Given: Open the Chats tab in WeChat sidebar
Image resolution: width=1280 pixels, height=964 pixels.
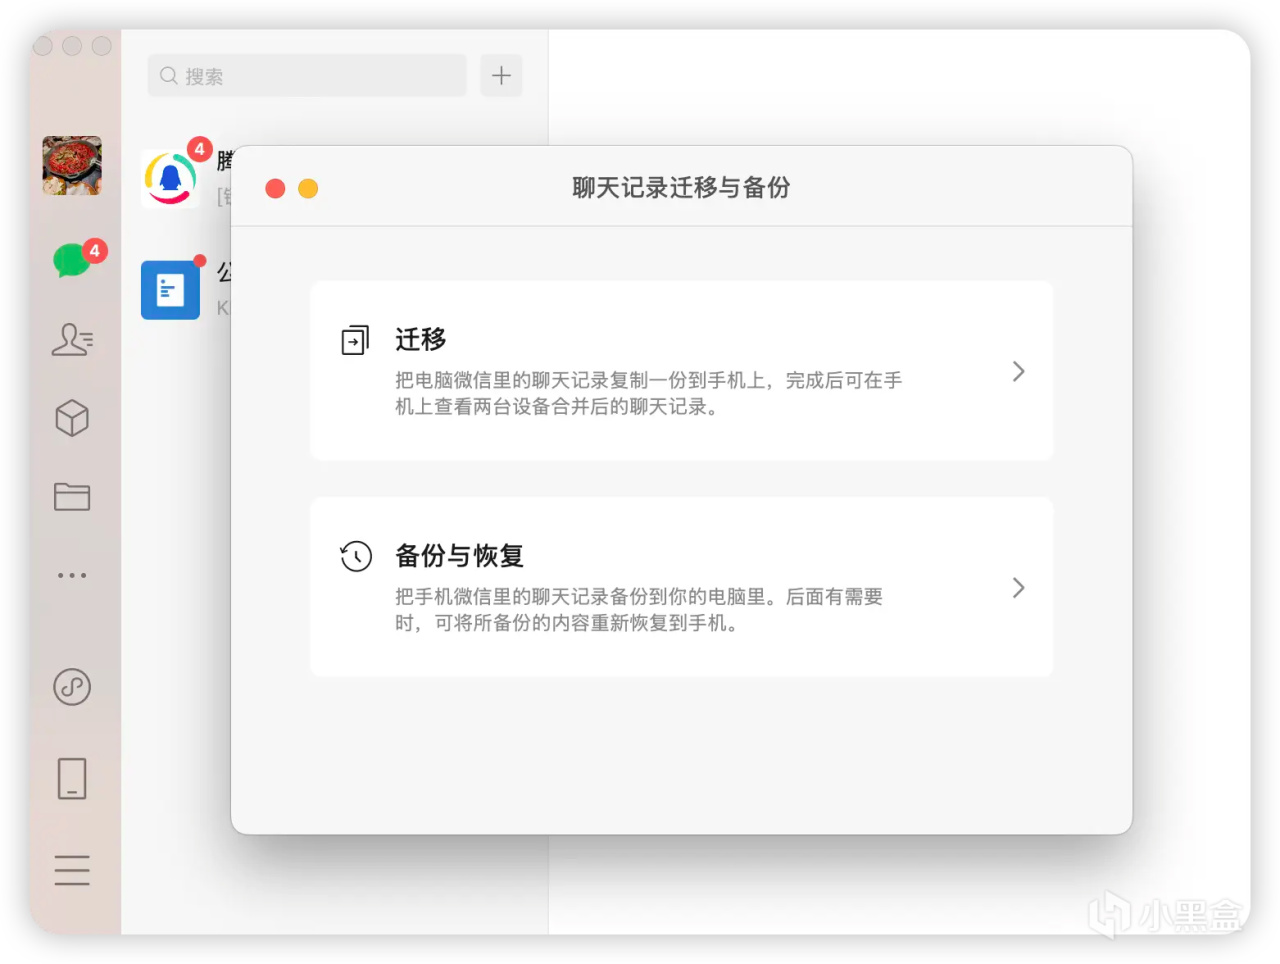Looking at the screenshot, I should tap(72, 260).
